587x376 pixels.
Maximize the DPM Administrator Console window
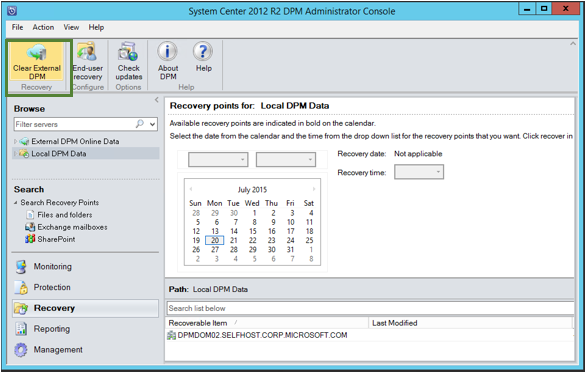pos(544,9)
